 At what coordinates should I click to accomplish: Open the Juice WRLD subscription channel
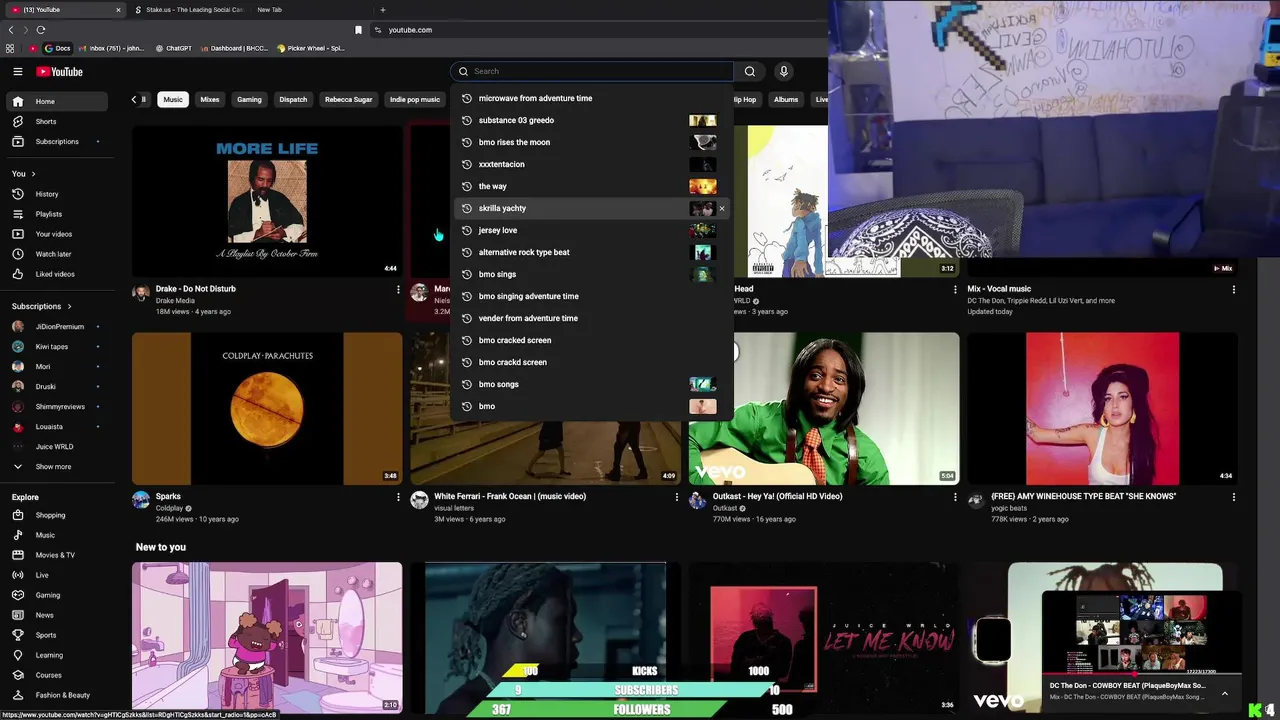(x=56, y=447)
